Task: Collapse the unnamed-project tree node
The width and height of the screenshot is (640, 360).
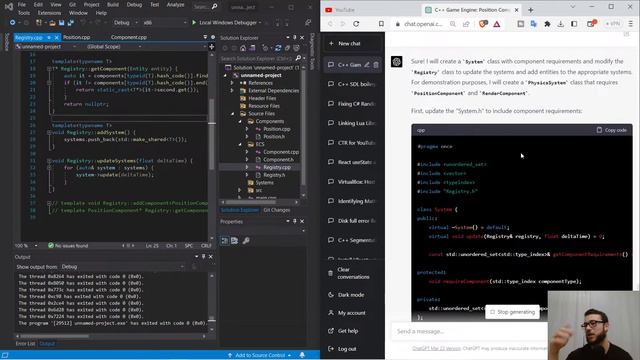Action: (x=225, y=76)
